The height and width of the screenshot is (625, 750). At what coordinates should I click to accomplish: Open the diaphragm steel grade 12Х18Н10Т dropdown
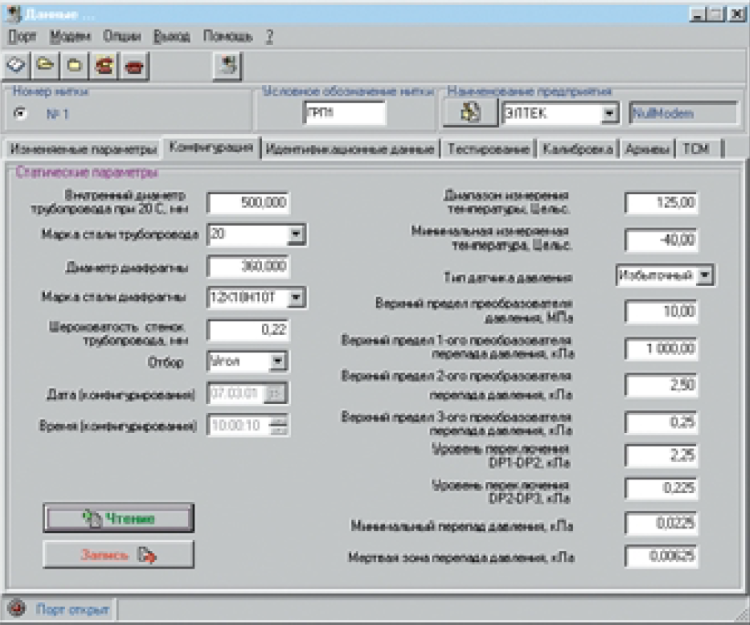[296, 297]
